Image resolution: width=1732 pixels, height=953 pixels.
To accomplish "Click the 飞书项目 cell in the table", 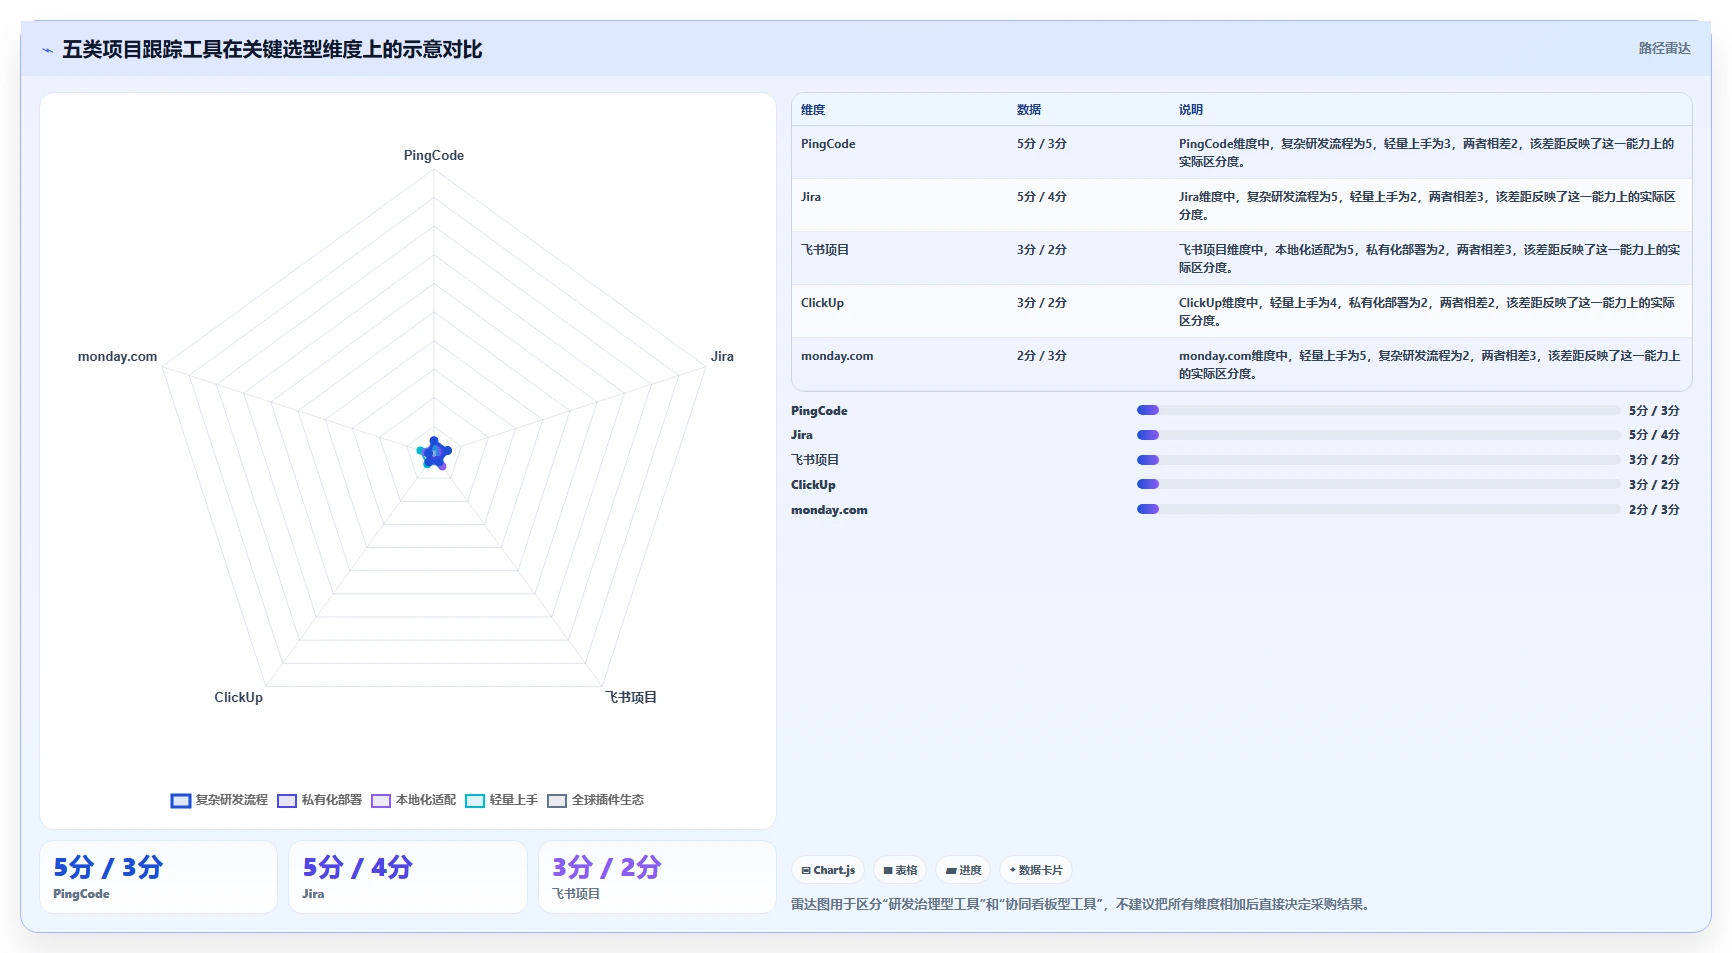I will click(x=825, y=250).
